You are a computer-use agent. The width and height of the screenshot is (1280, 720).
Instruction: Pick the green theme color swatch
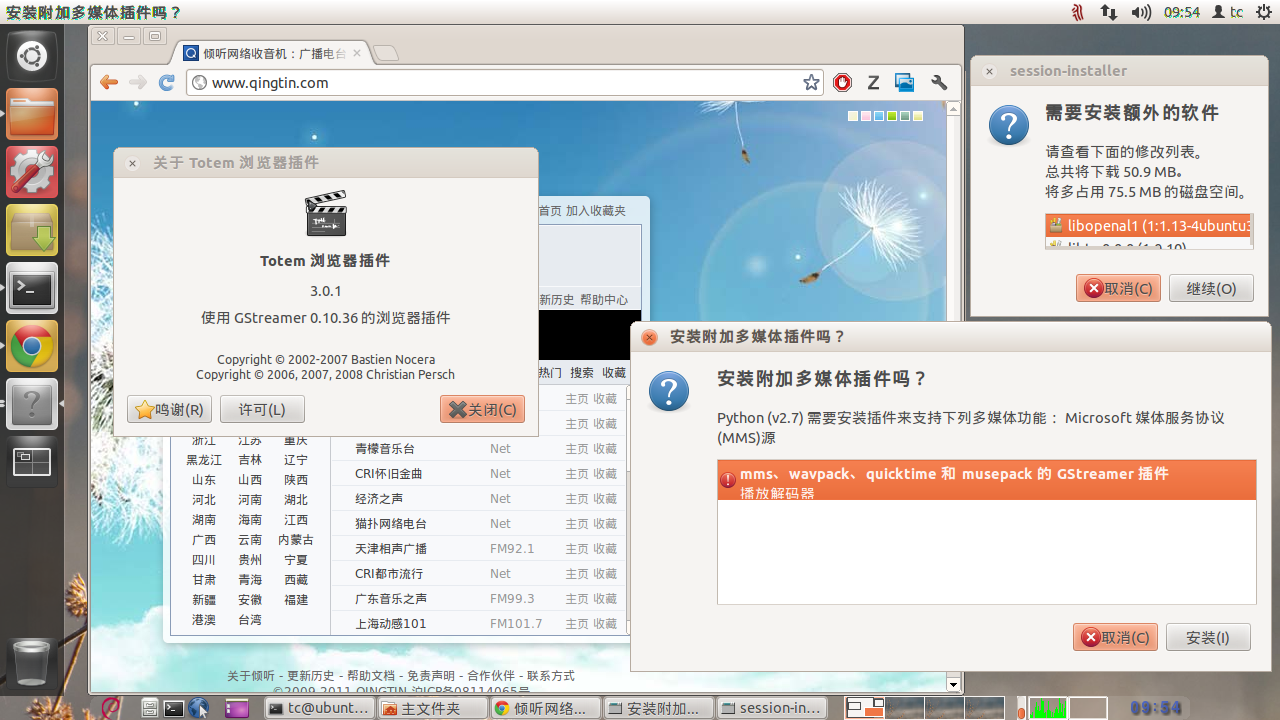coord(892,116)
